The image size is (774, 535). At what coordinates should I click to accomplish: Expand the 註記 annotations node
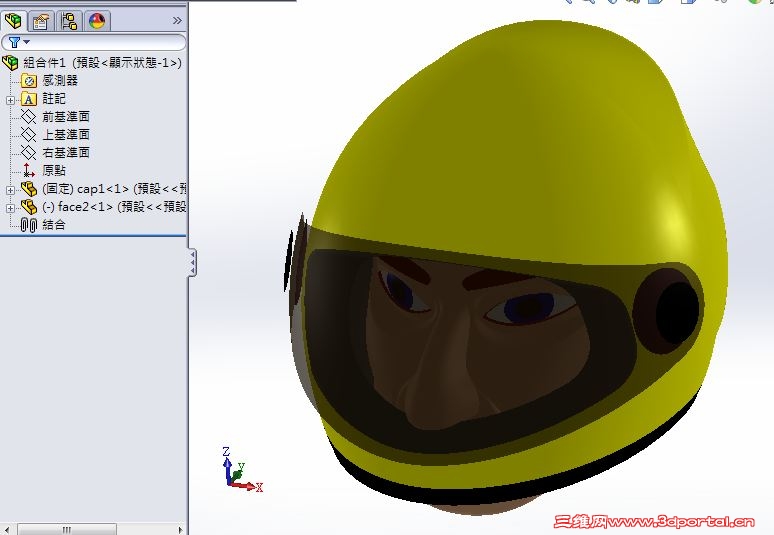tap(10, 100)
